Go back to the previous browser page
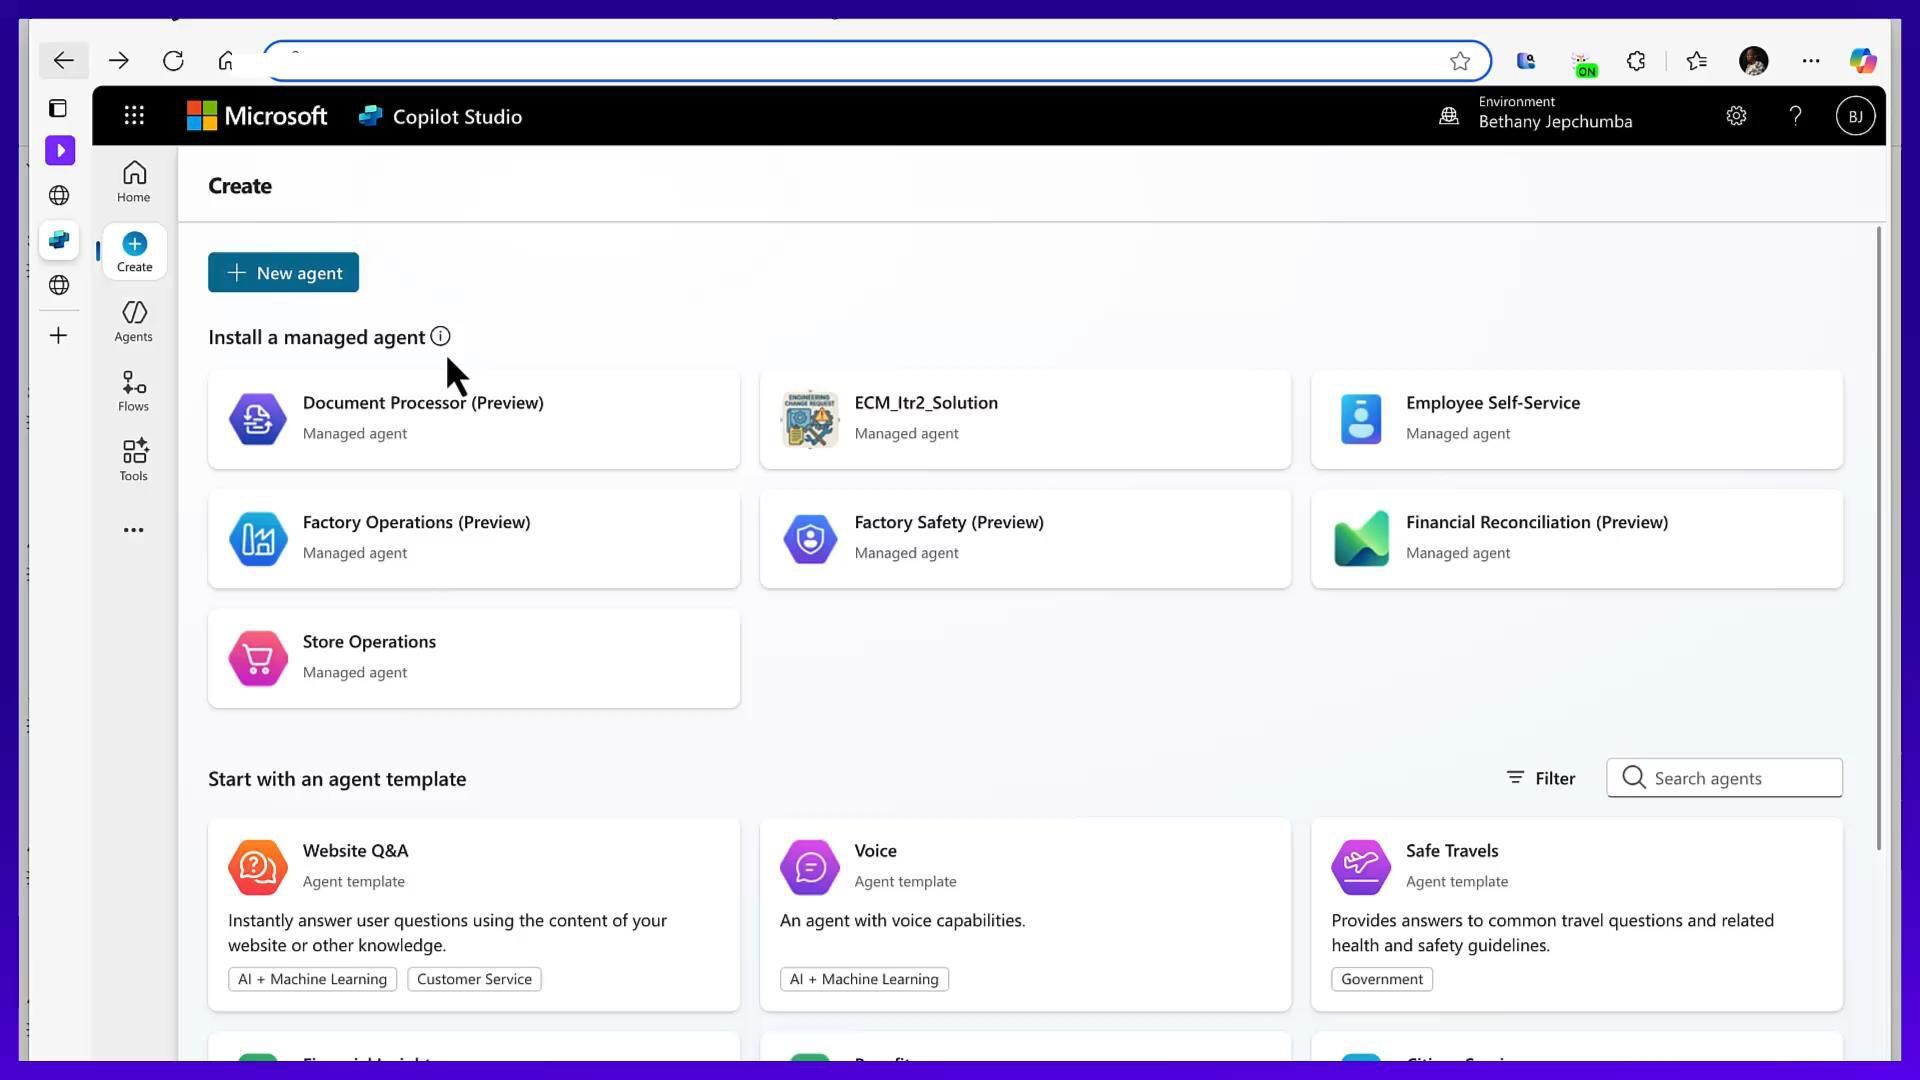Screen dimensions: 1920x1080 64,61
